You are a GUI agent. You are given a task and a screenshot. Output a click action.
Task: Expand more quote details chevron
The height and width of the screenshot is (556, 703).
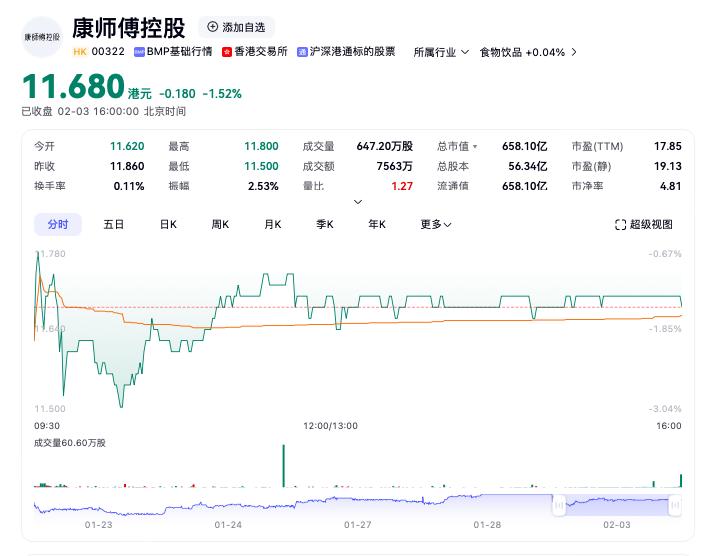pyautogui.click(x=358, y=202)
